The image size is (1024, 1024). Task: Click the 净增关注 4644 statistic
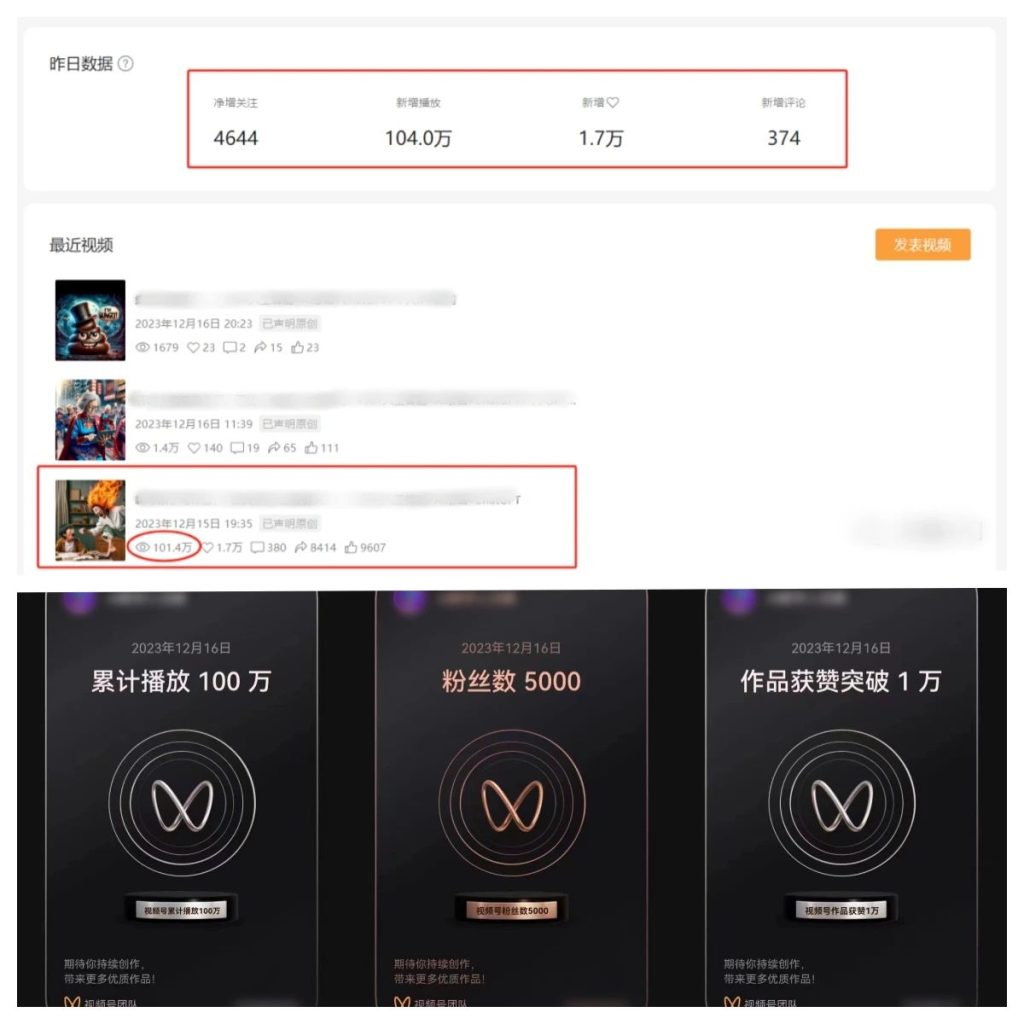click(x=236, y=122)
